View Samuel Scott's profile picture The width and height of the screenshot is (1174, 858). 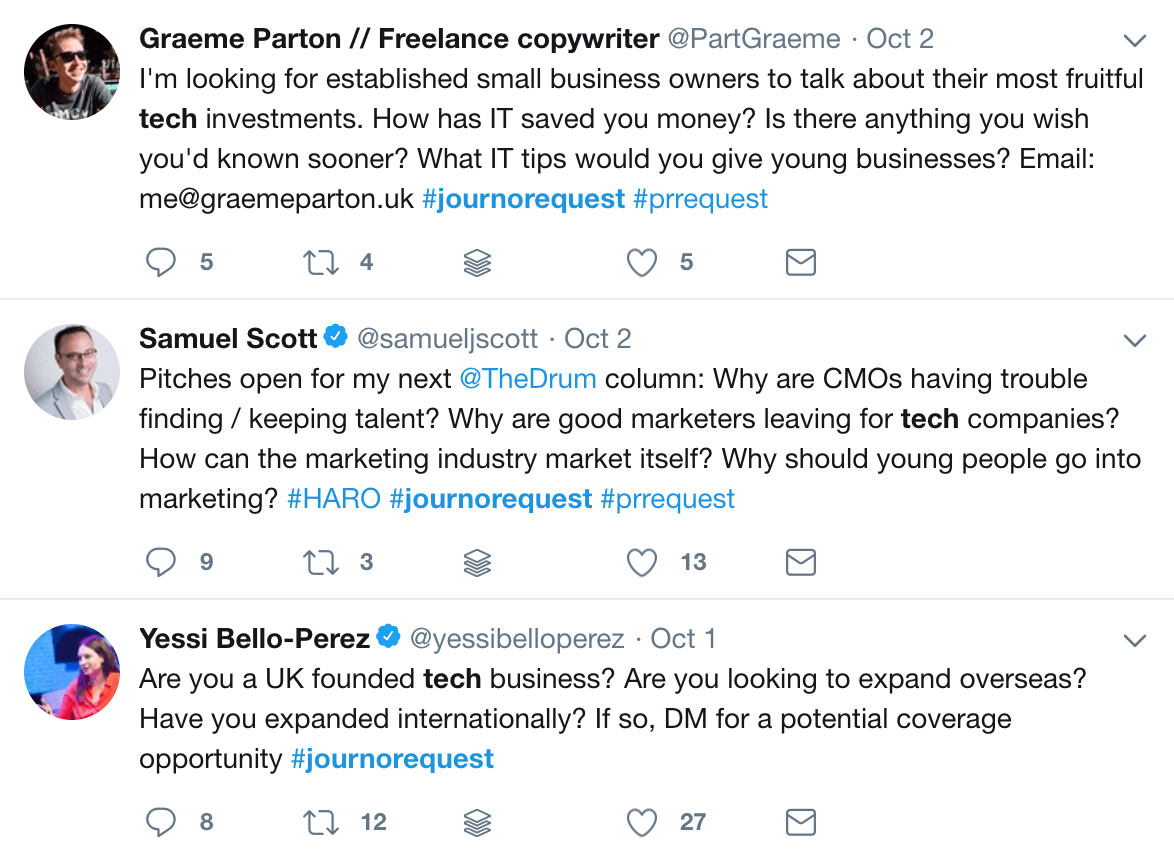click(71, 371)
